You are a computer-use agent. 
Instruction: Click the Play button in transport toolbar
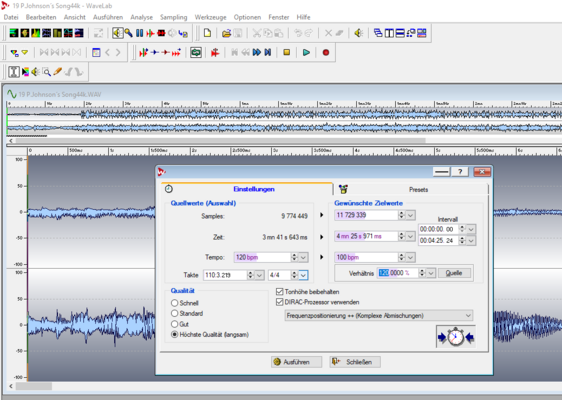tap(306, 53)
